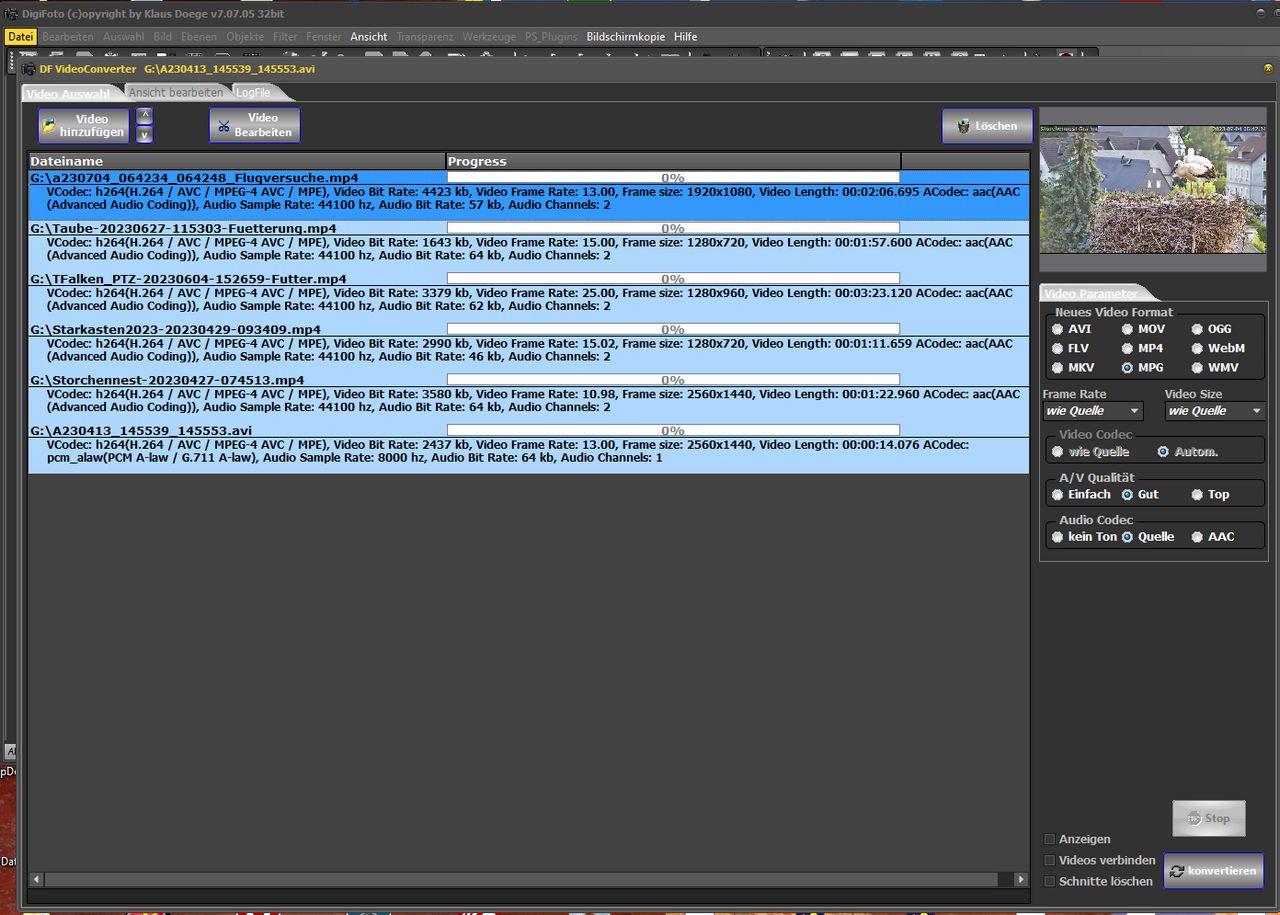This screenshot has width=1280, height=915.
Task: Open the Hilfe menu
Action: point(685,37)
